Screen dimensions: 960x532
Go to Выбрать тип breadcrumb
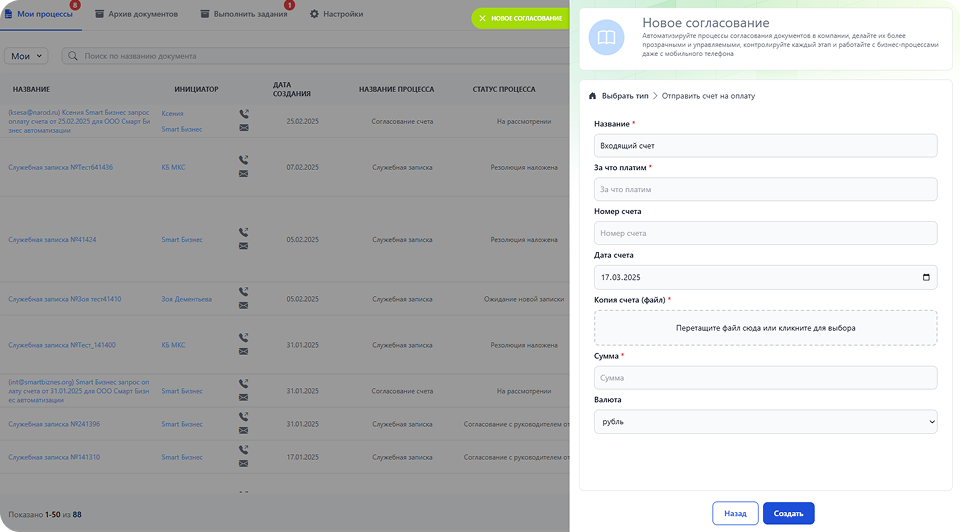[x=624, y=96]
